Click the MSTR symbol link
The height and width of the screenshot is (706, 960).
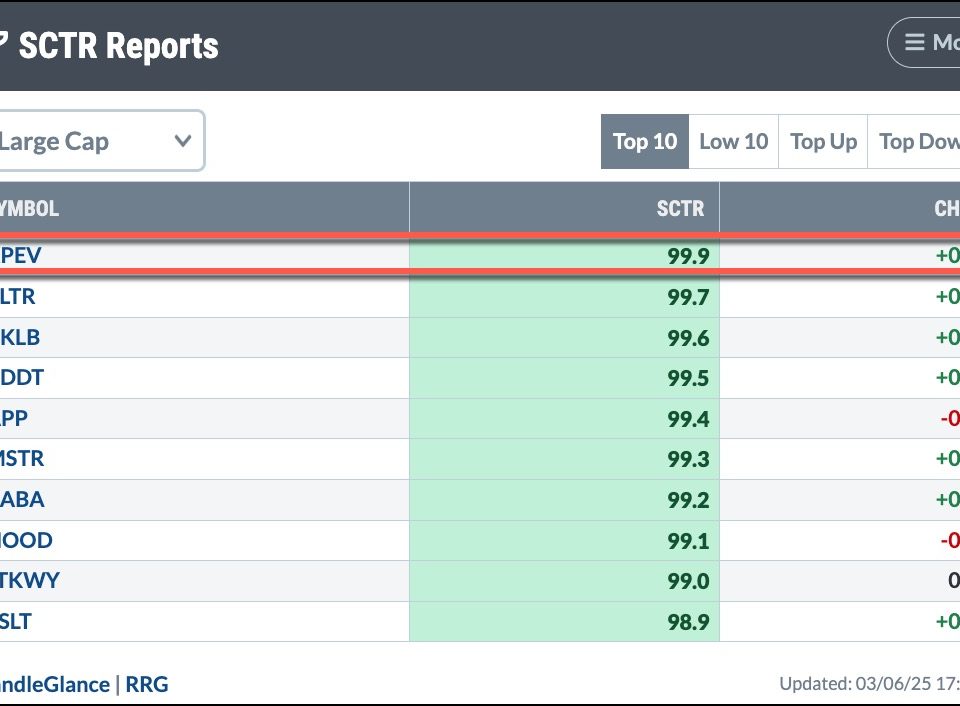click(22, 459)
